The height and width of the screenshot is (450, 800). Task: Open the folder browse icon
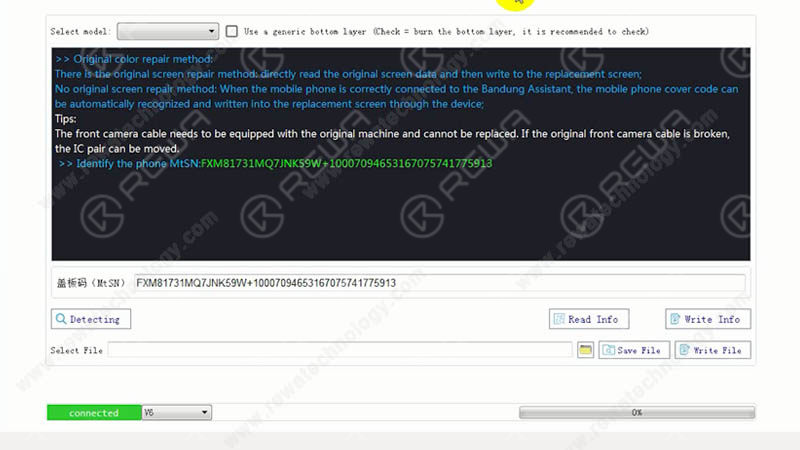(x=585, y=350)
